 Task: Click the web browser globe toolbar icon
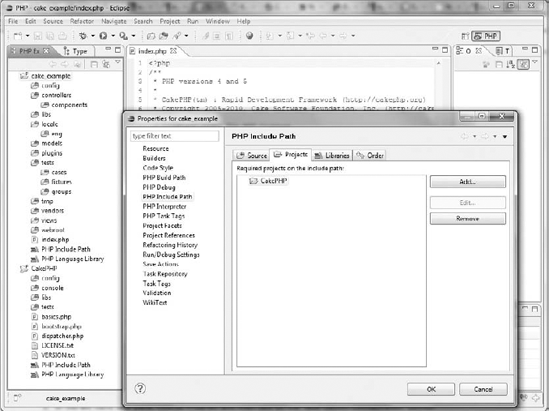click(249, 36)
